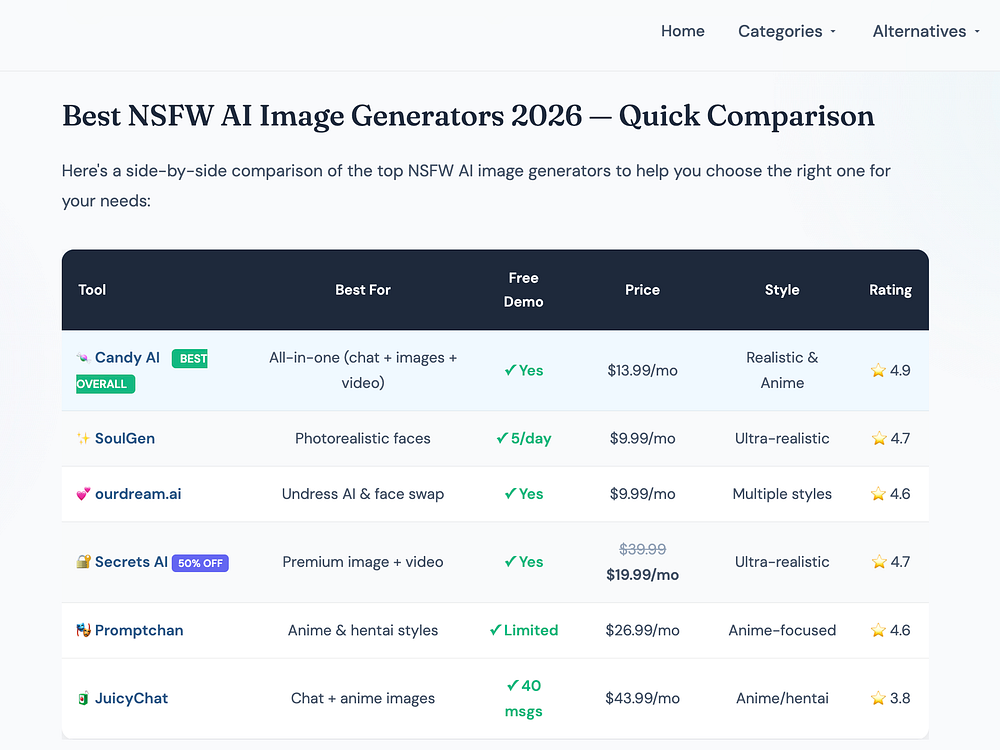
Task: Click the $9.99/mo price in SoulGen row
Action: click(x=642, y=438)
